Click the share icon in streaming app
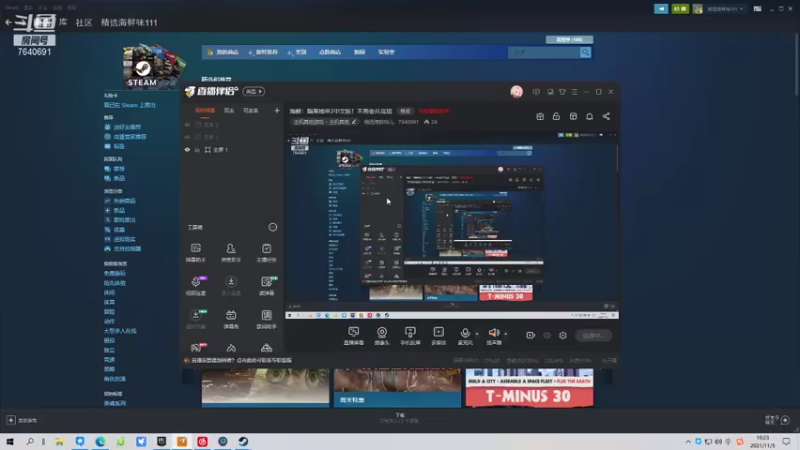Screen dimensions: 800x450 [x=606, y=116]
